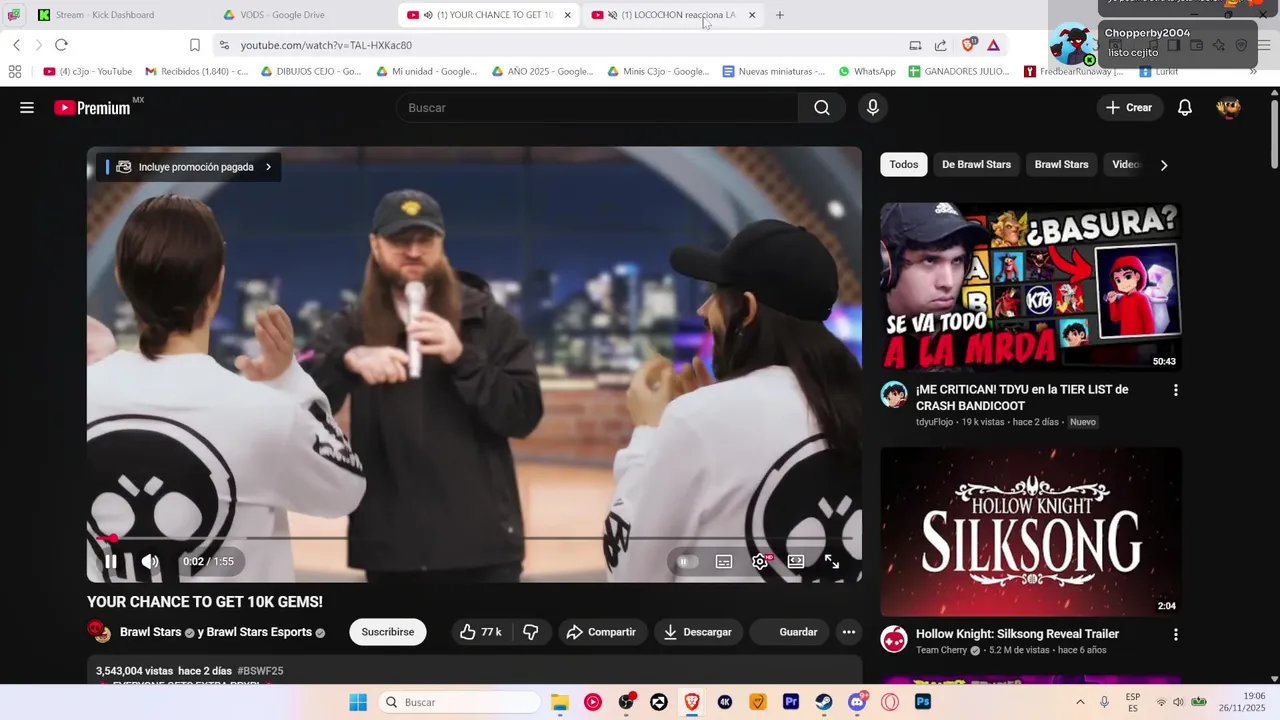
Task: Open Brave Rewards triangle icon
Action: coord(993,45)
